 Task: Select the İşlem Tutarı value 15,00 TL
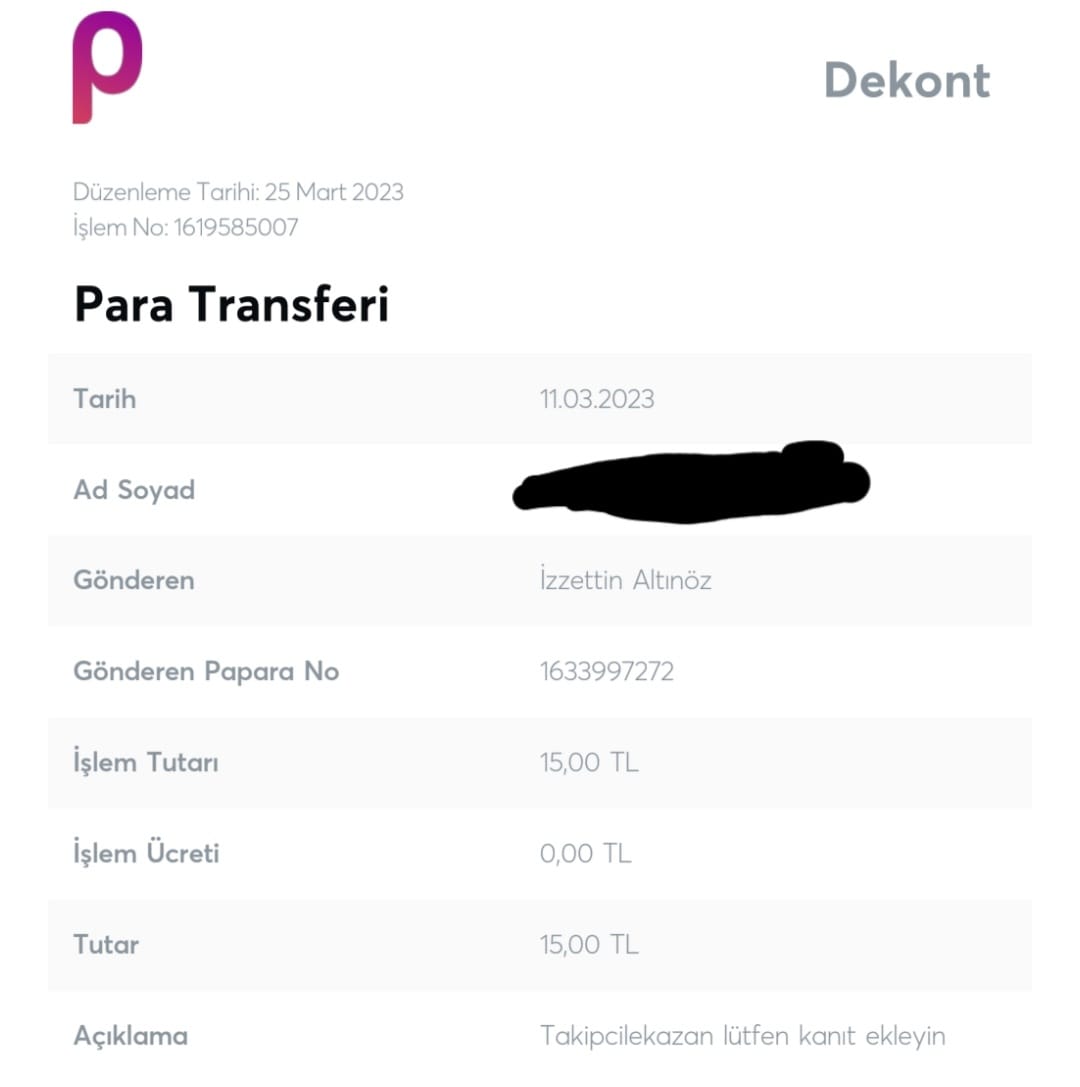click(x=589, y=763)
